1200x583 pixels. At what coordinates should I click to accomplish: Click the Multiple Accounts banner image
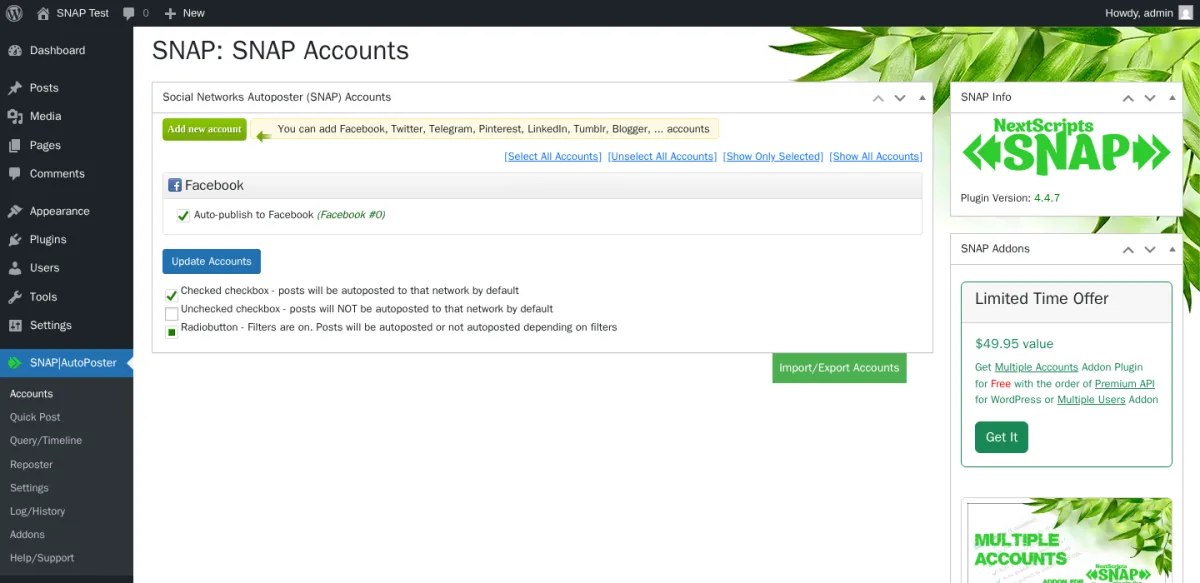click(x=1069, y=541)
